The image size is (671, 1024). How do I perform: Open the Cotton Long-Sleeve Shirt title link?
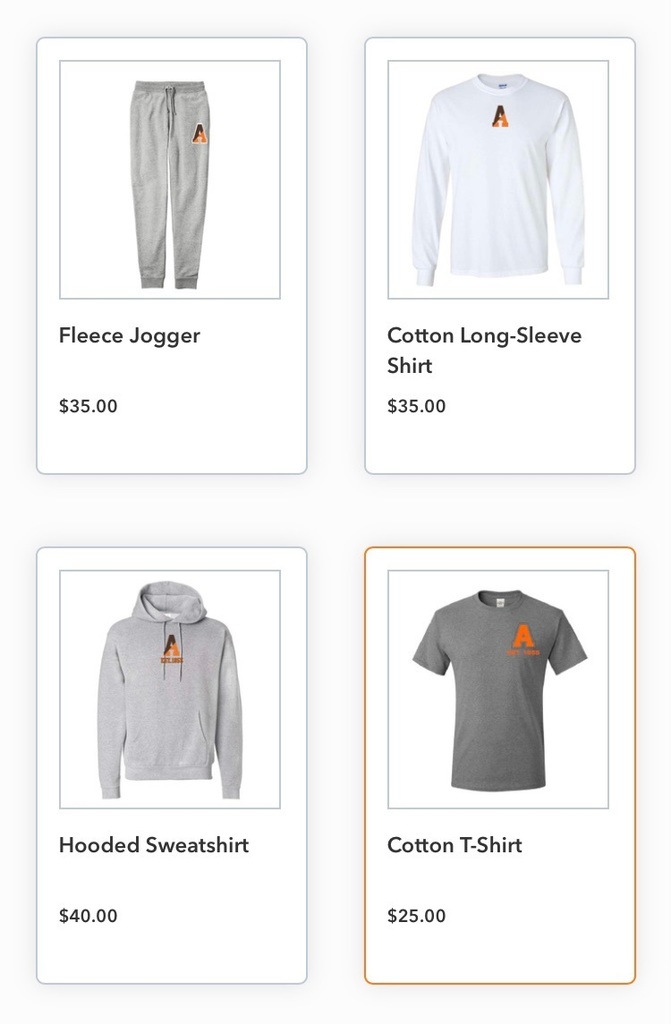pos(484,350)
